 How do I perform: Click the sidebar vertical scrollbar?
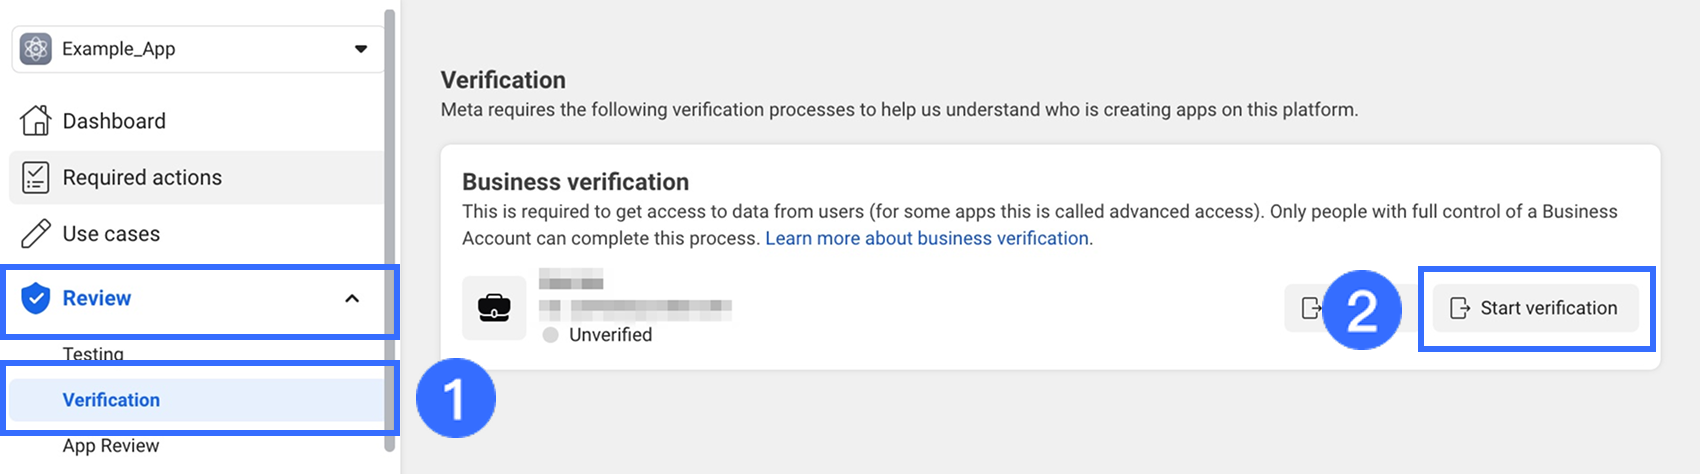[390, 230]
